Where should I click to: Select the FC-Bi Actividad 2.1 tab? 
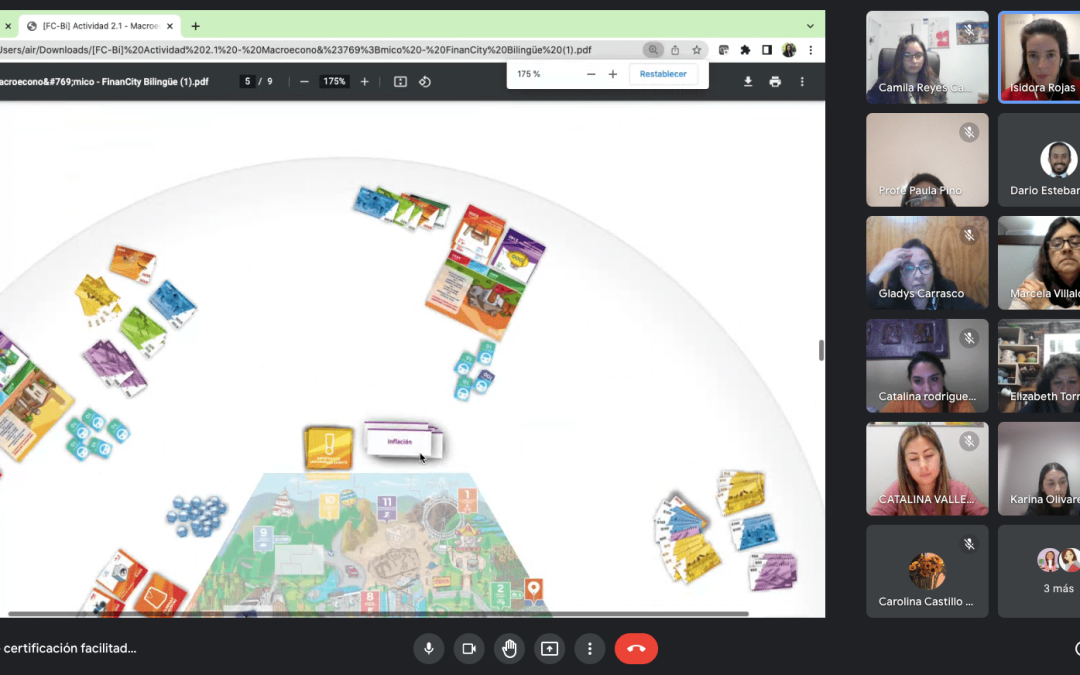coord(100,26)
